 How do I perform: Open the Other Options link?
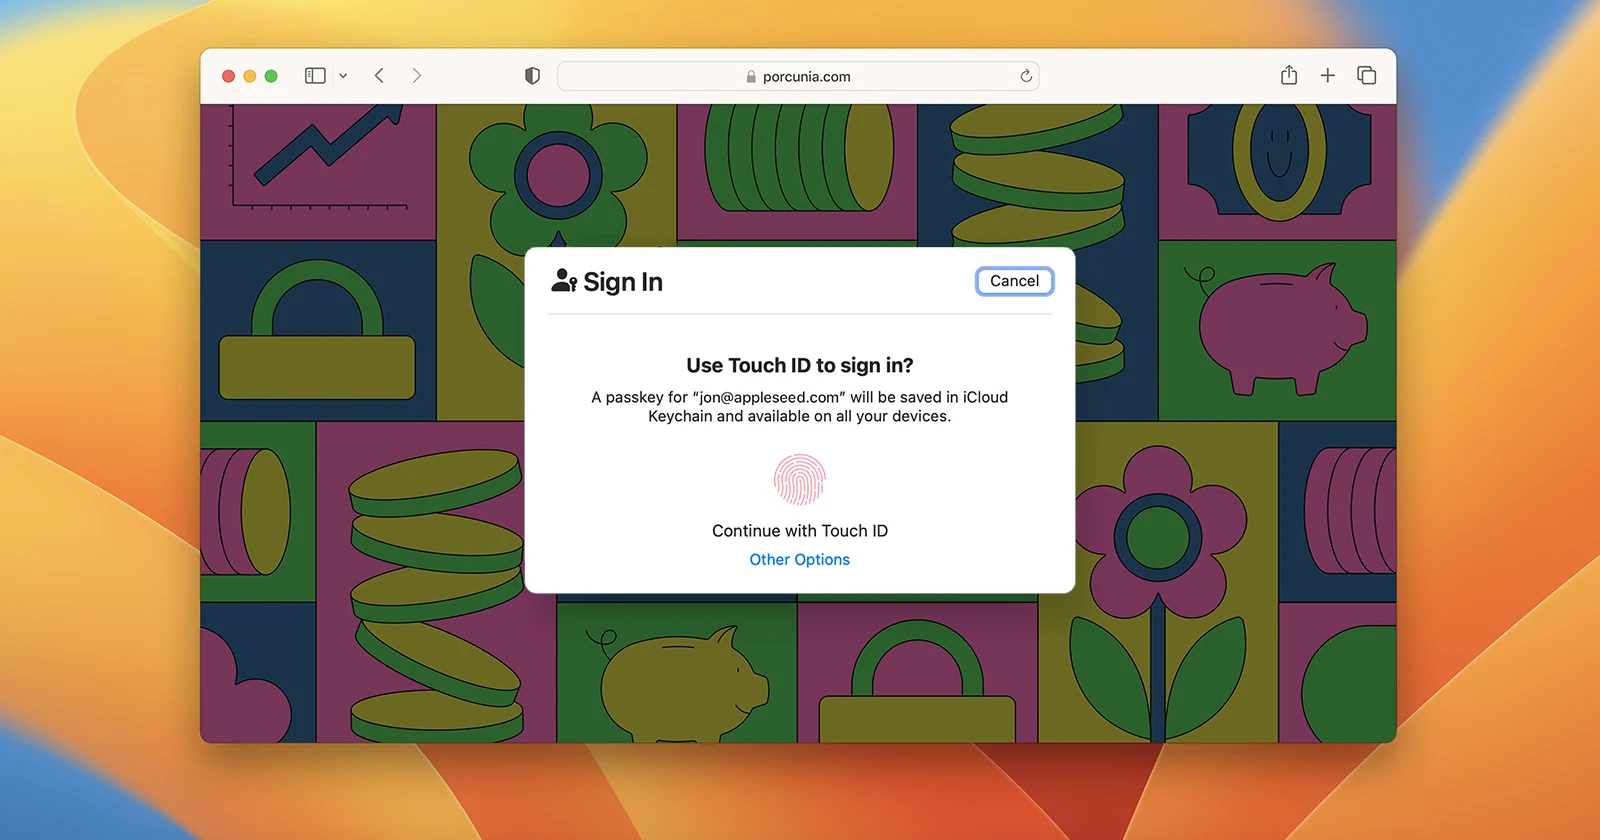pyautogui.click(x=799, y=560)
